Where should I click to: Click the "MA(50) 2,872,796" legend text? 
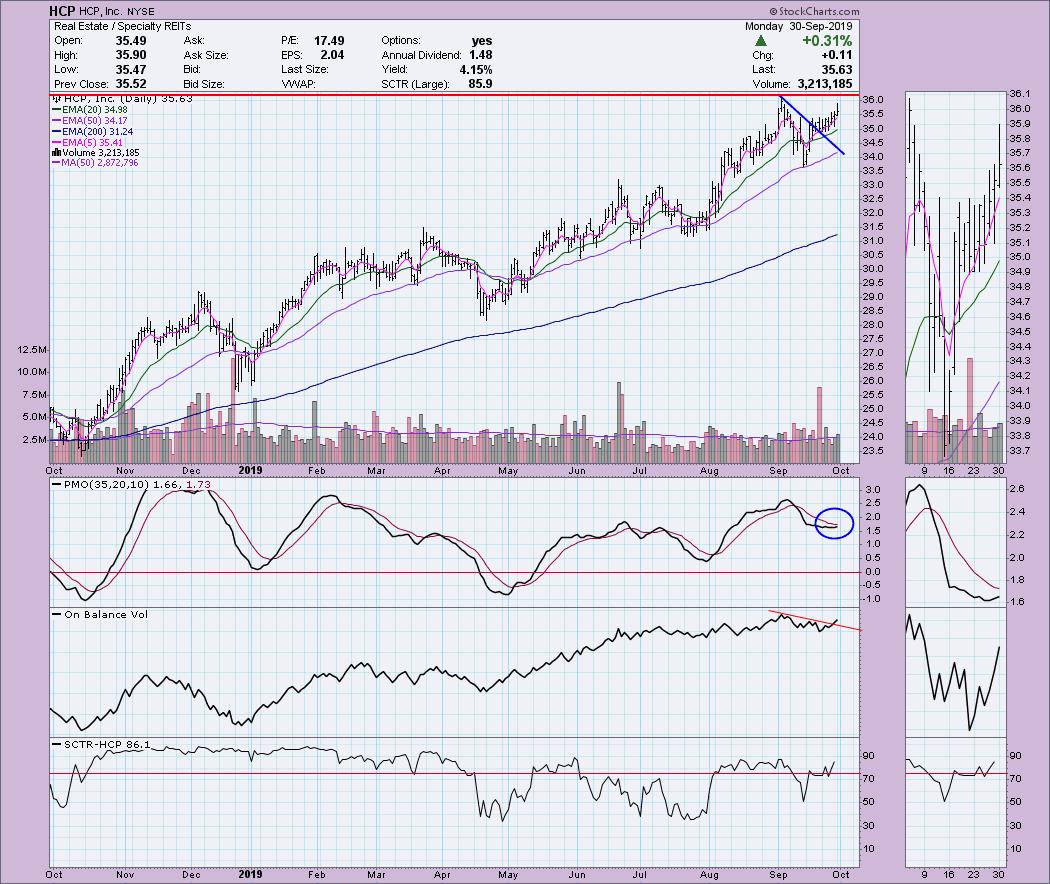(x=100, y=163)
